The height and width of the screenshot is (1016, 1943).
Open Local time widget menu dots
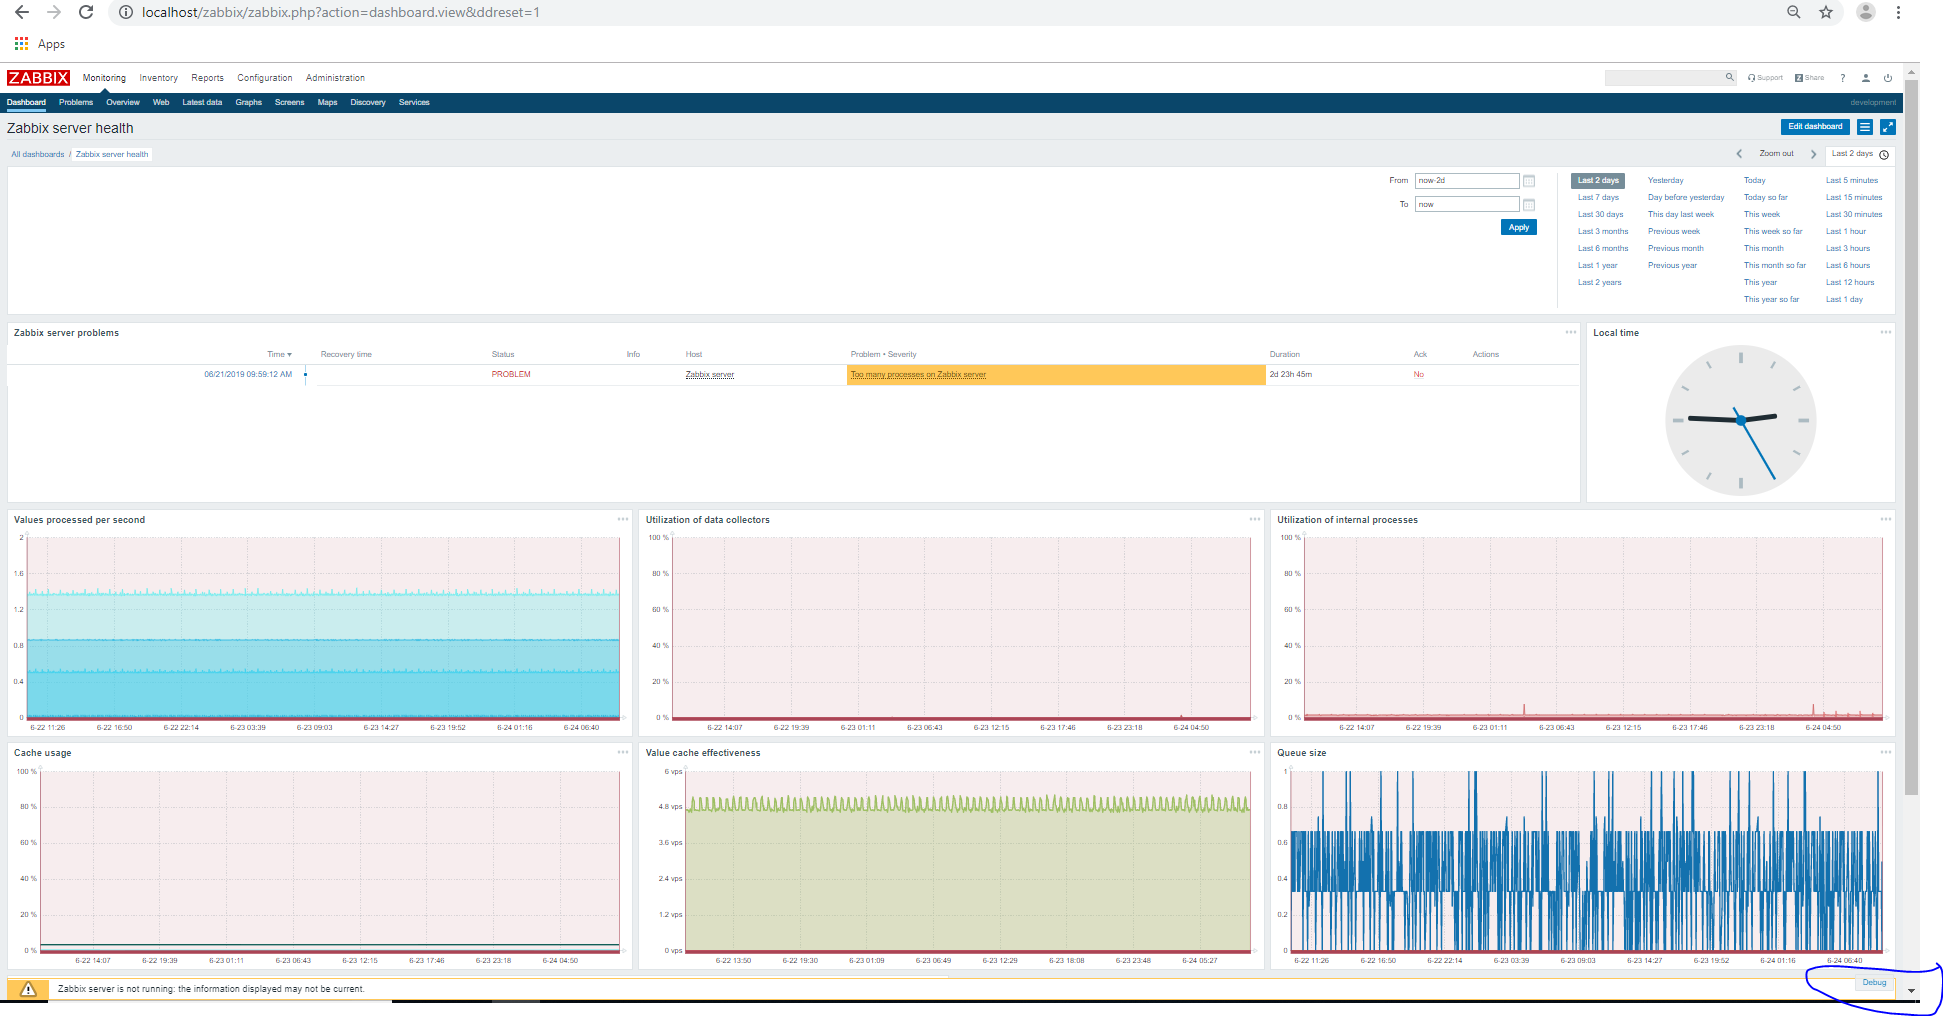pyautogui.click(x=1886, y=332)
